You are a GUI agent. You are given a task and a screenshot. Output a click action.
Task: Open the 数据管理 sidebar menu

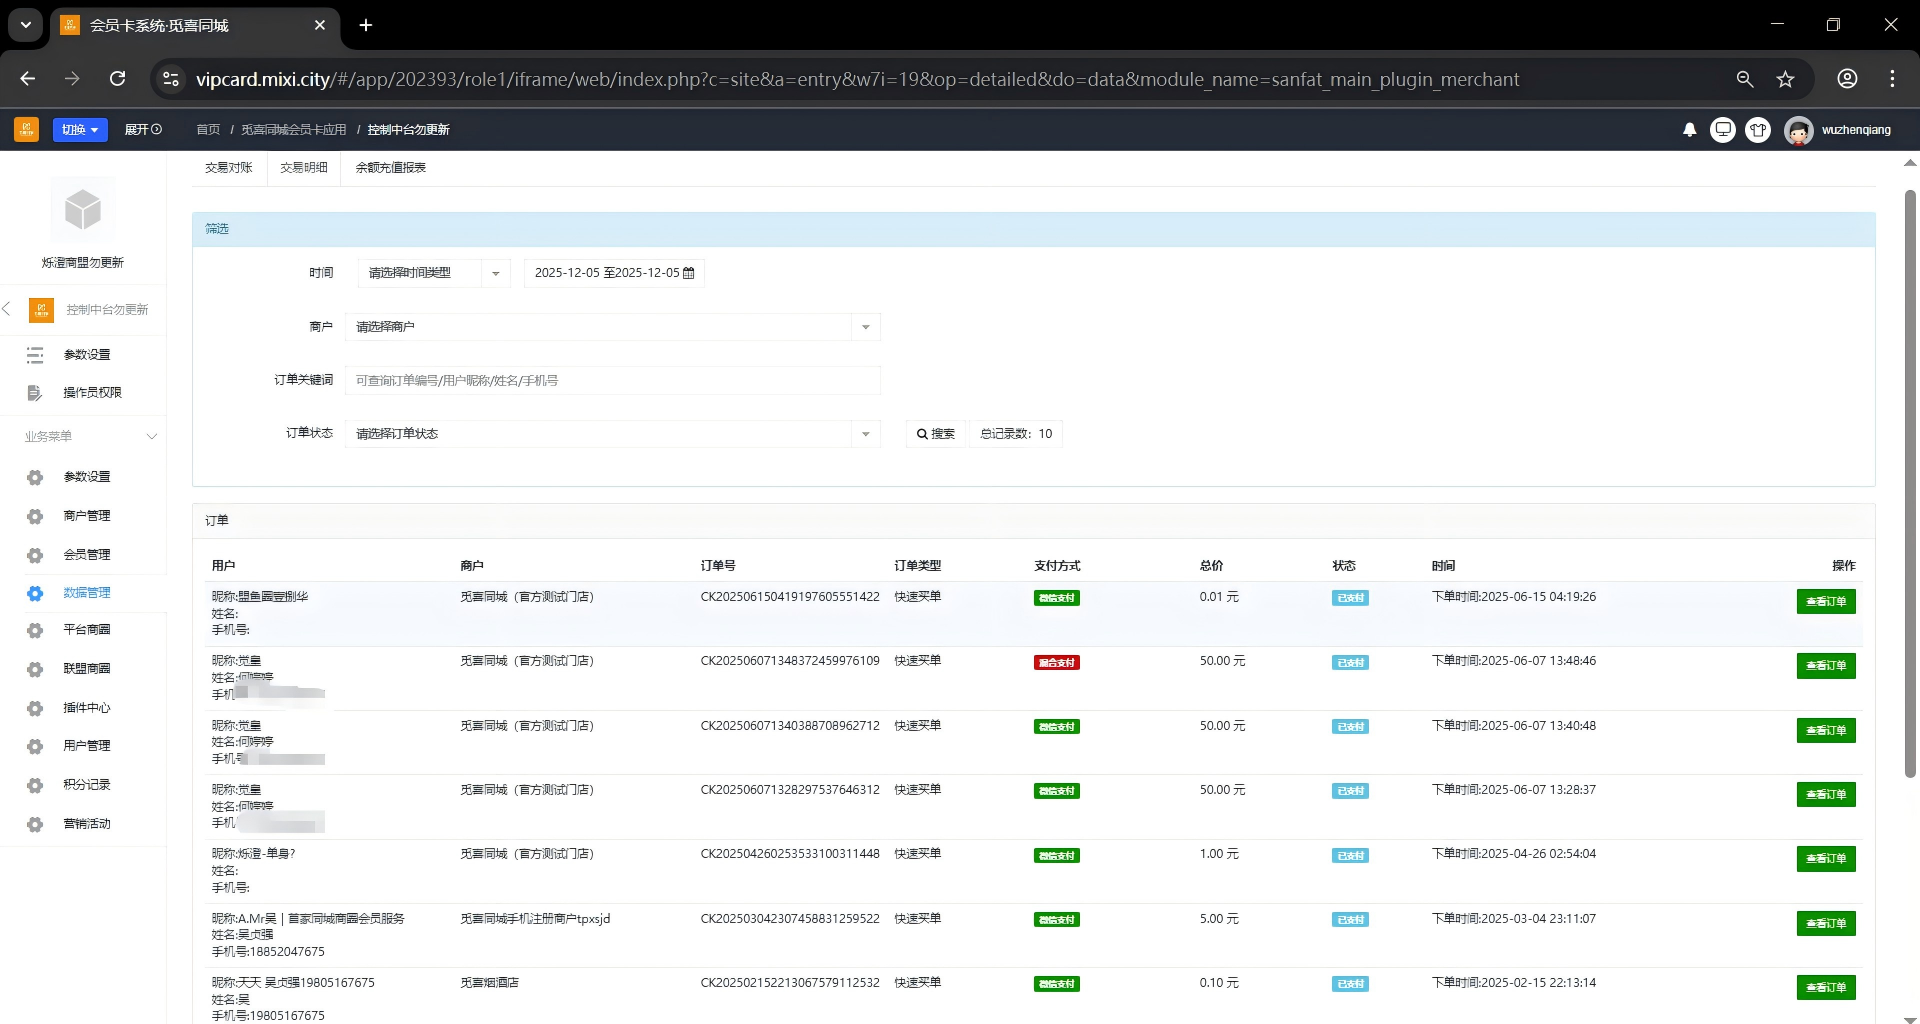click(87, 593)
